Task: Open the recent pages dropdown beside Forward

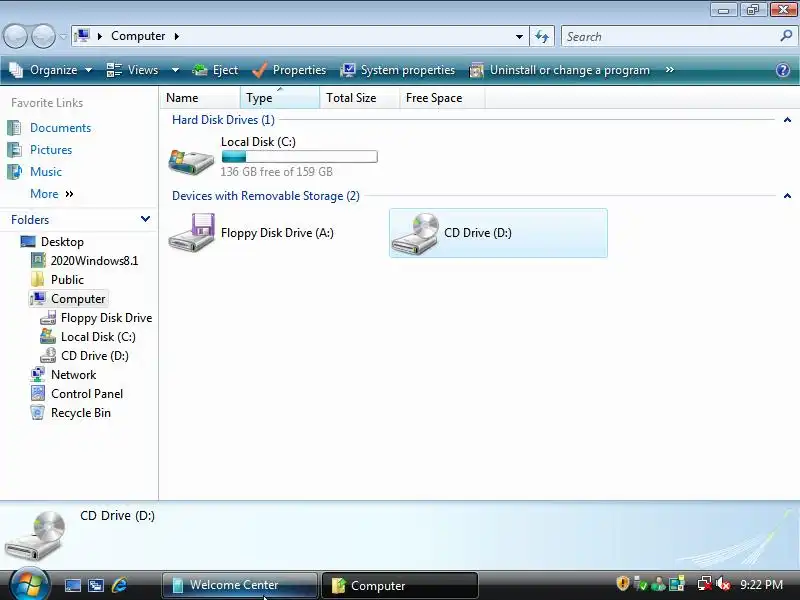Action: [63, 37]
